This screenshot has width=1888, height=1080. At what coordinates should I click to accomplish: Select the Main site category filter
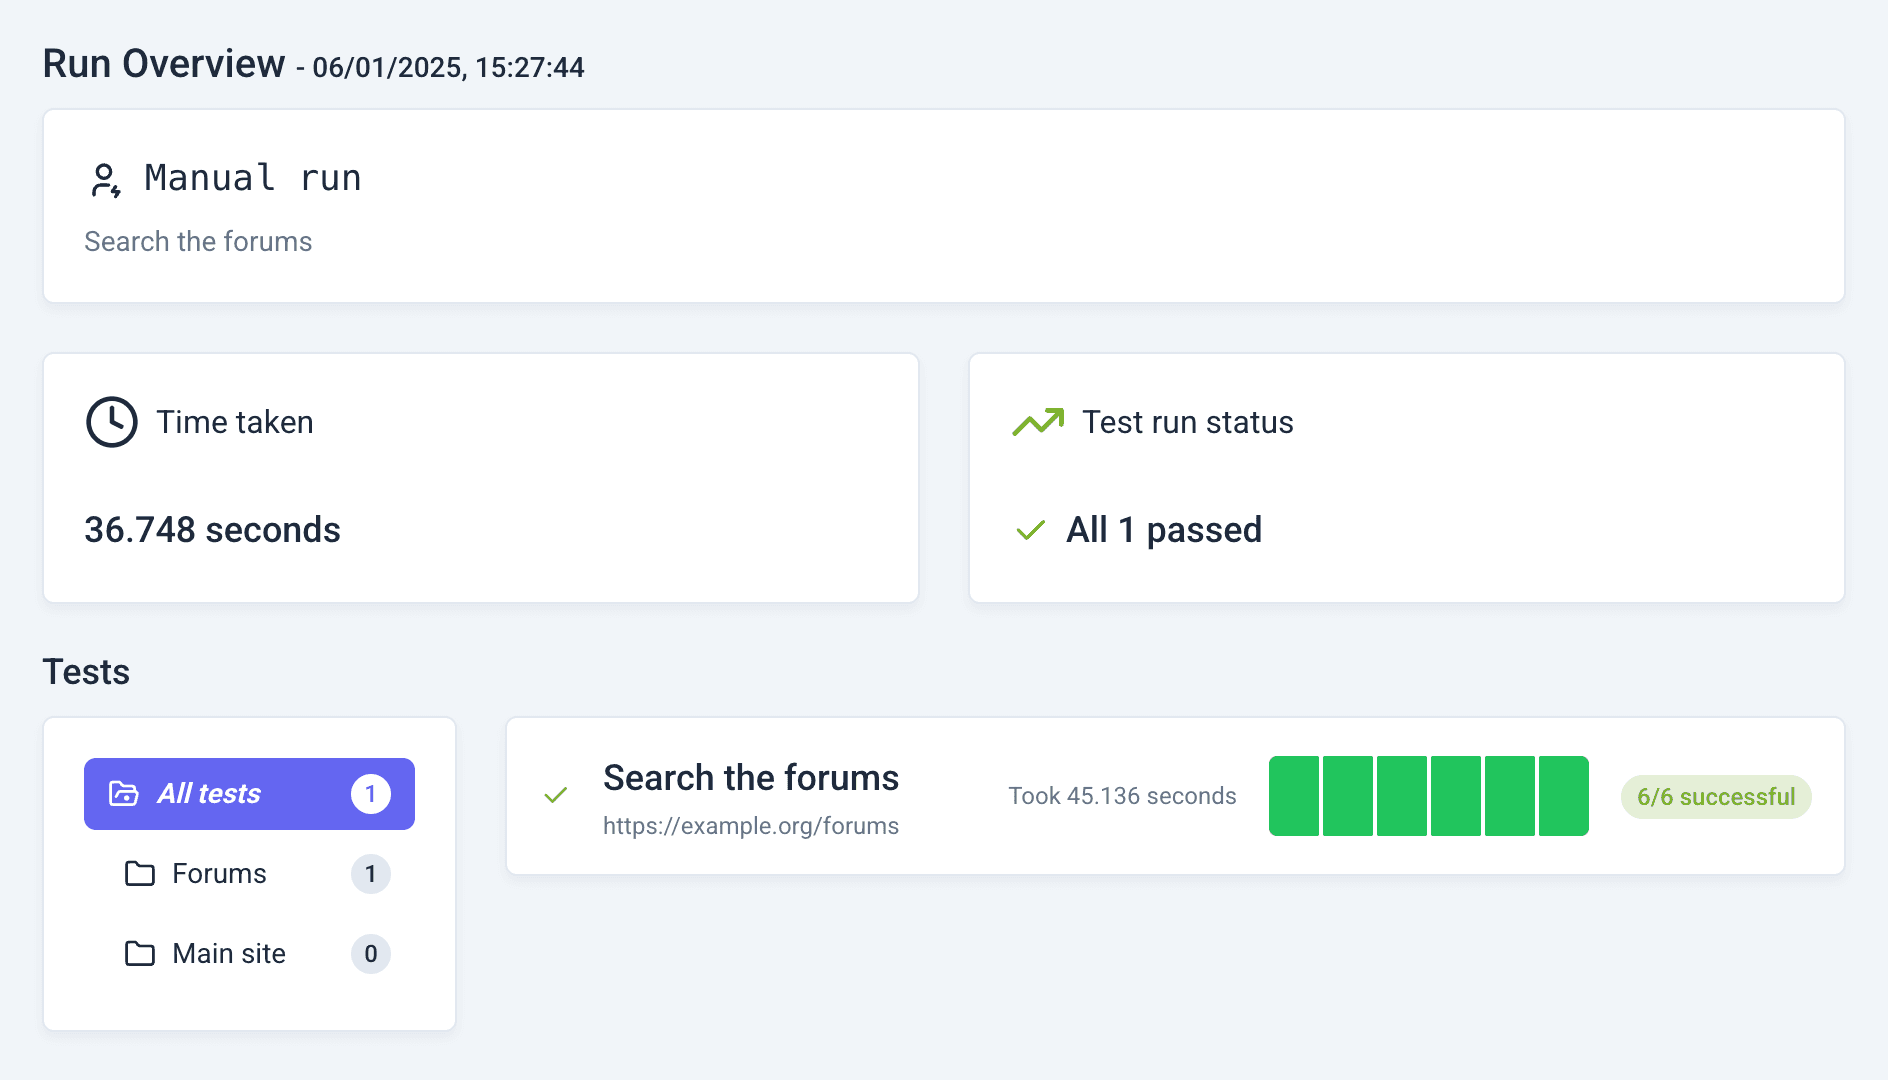pyautogui.click(x=227, y=953)
